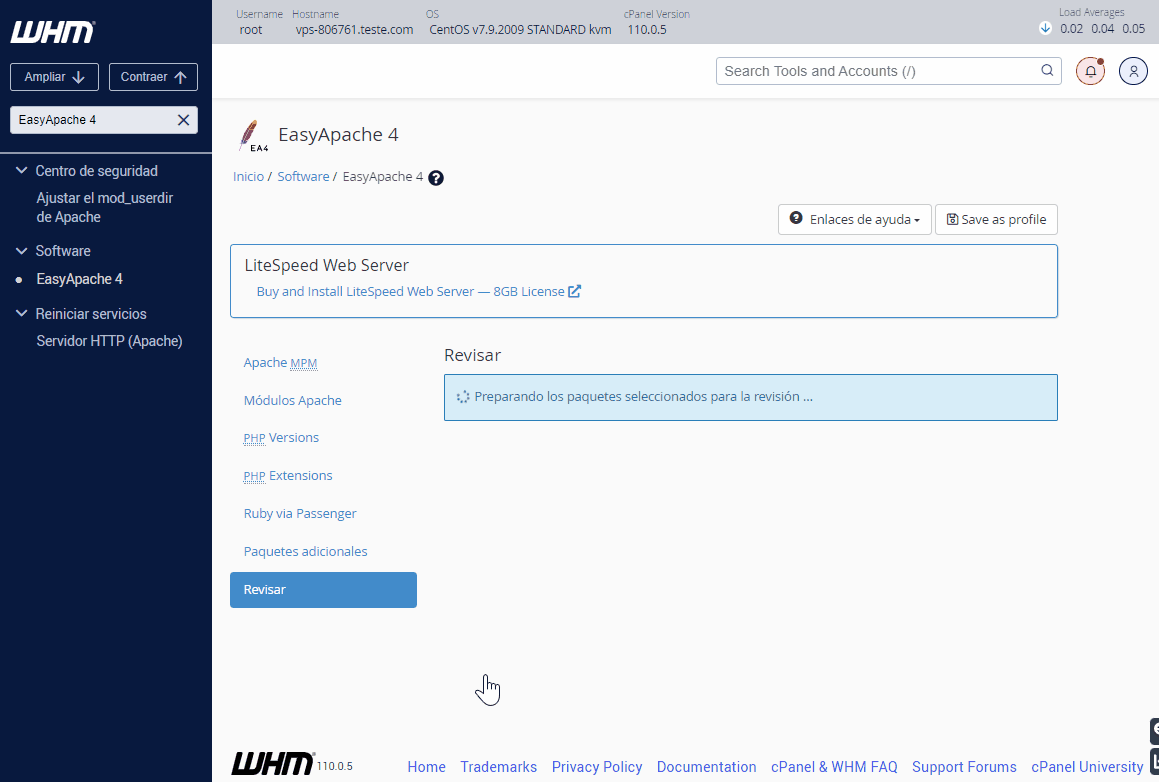Image resolution: width=1159 pixels, height=782 pixels.
Task: Collapse all sidebar menus with Contraer
Action: pos(153,77)
